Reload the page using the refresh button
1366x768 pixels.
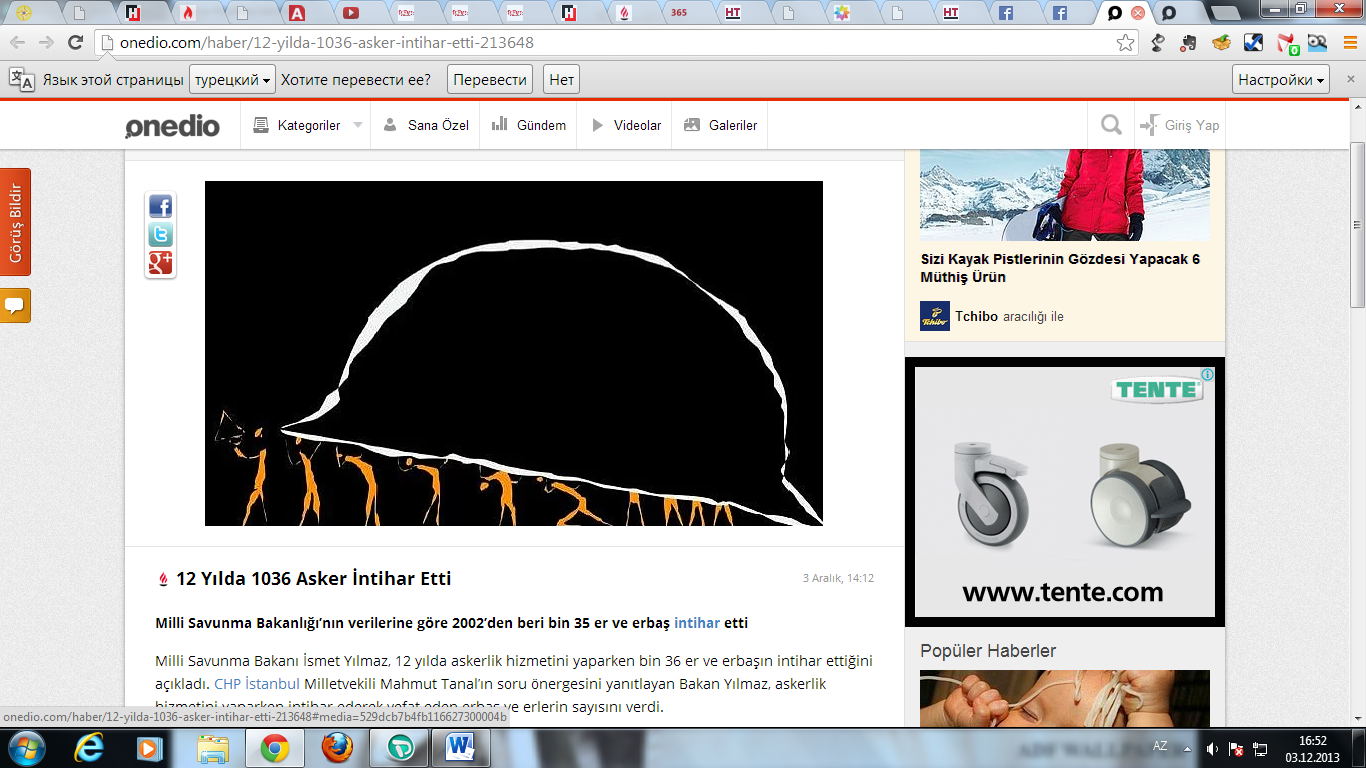(x=75, y=43)
